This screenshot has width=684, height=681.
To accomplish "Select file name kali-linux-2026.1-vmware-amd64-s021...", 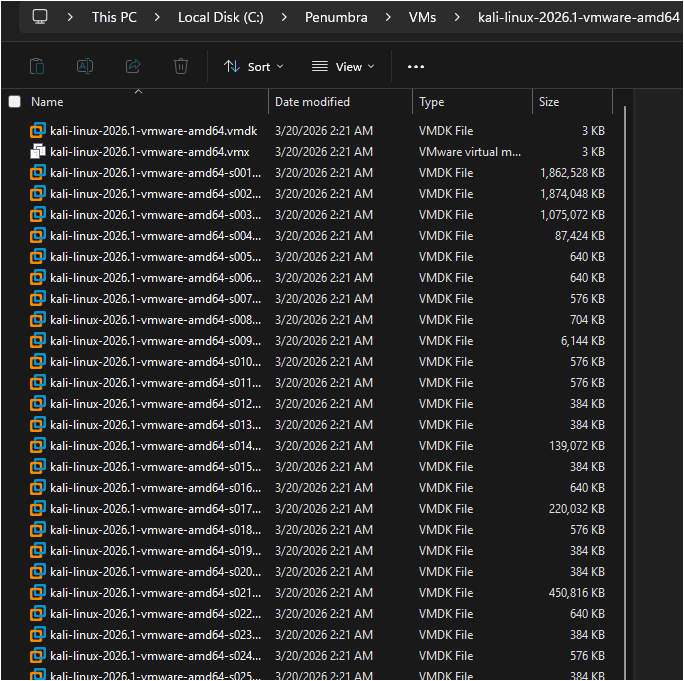I will pos(155,592).
